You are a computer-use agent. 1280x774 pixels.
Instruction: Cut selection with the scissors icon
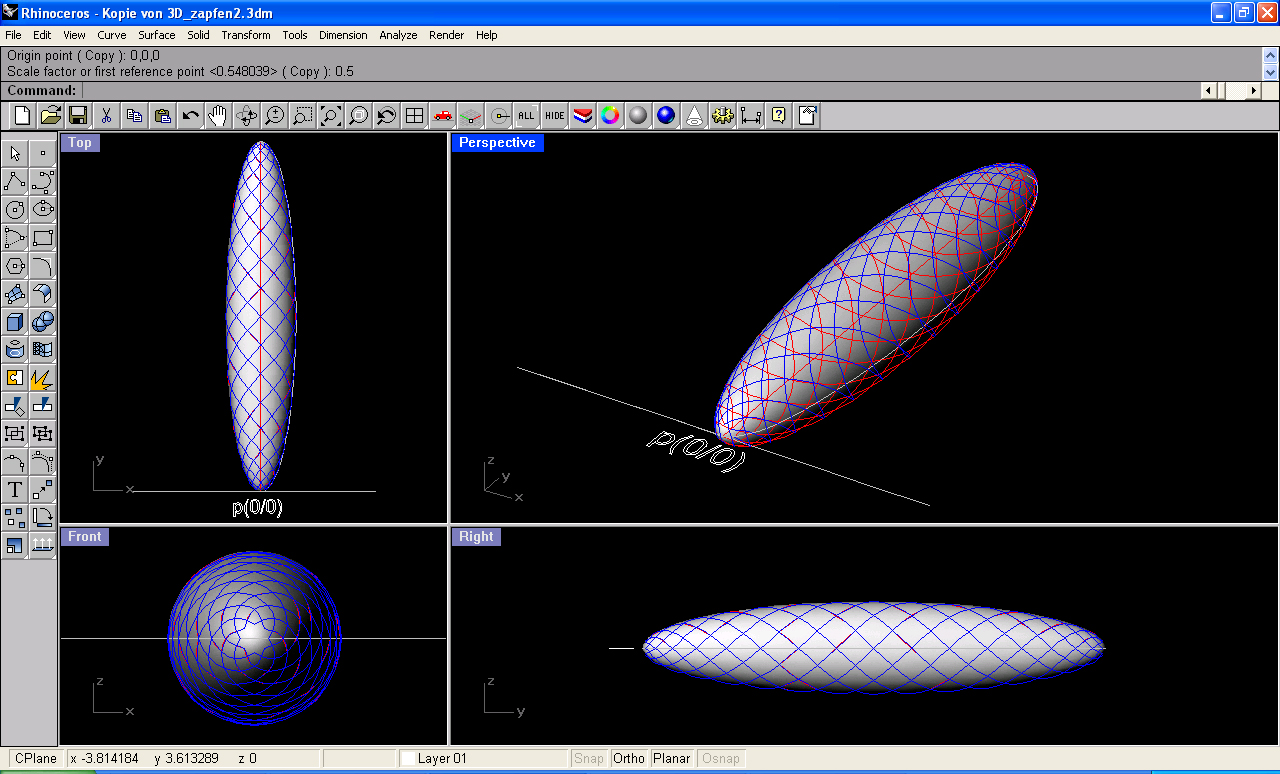pos(106,116)
